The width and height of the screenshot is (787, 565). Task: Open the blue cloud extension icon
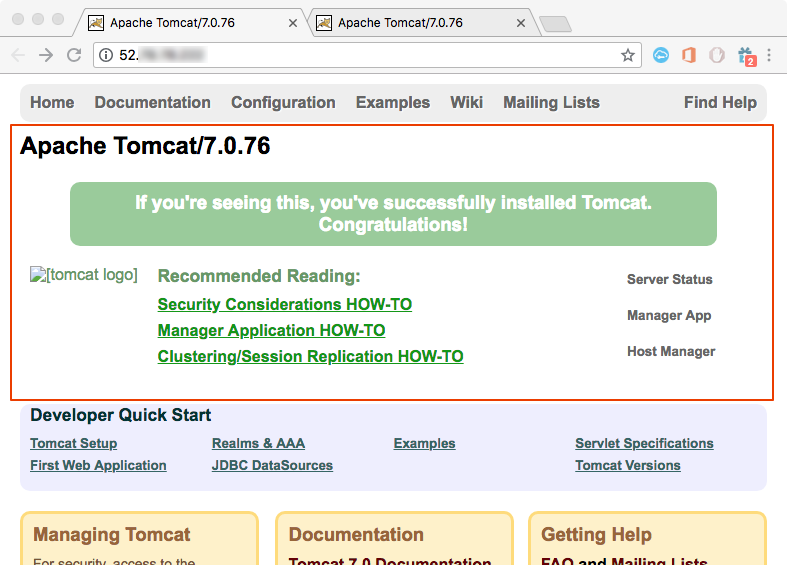pyautogui.click(x=661, y=55)
